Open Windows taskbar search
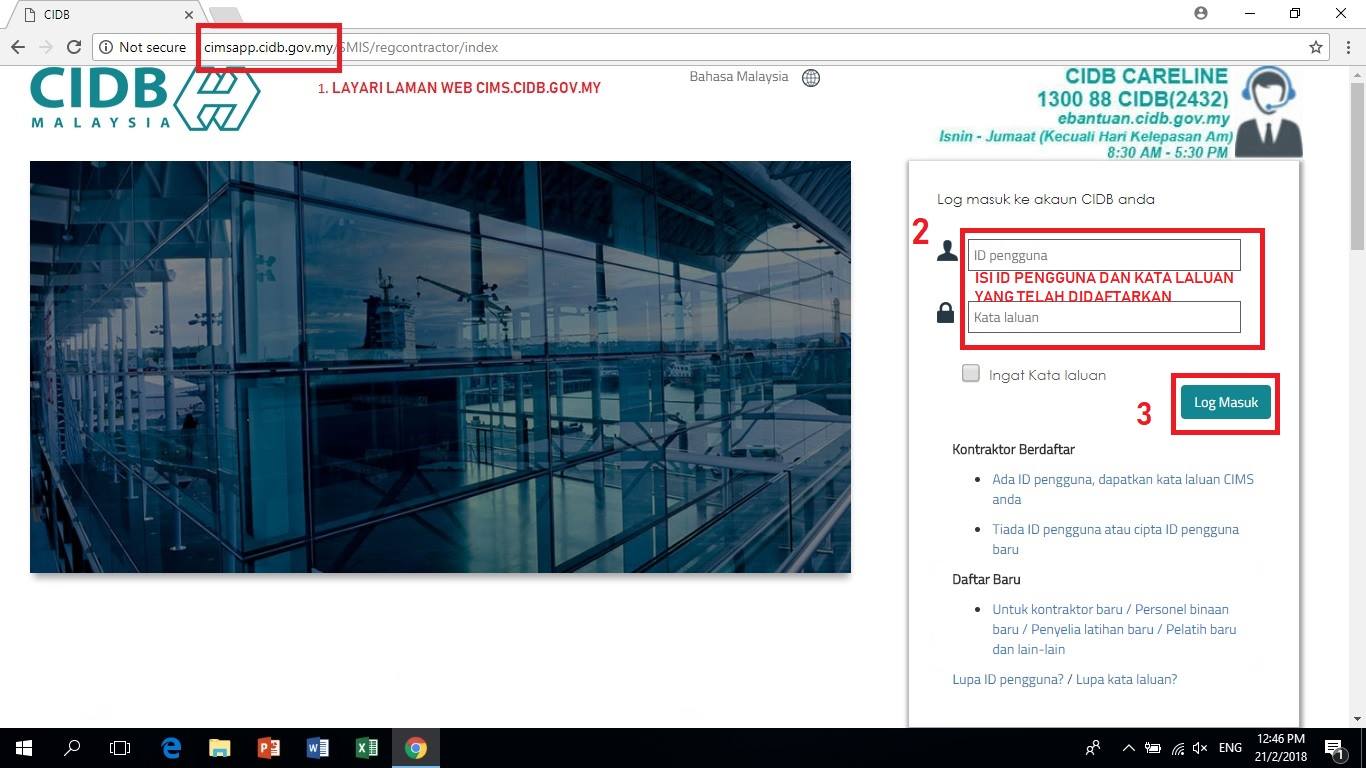The image size is (1366, 768). [x=72, y=748]
